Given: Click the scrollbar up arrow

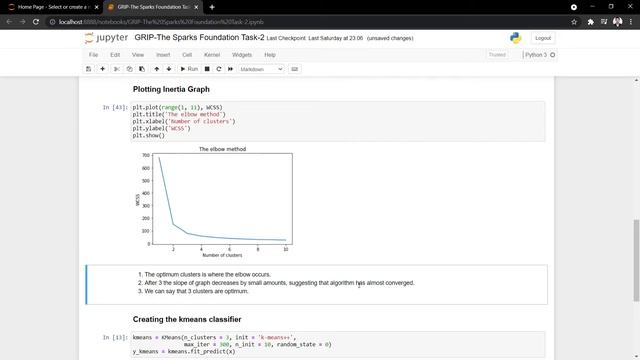Looking at the screenshot, I should coord(636,80).
